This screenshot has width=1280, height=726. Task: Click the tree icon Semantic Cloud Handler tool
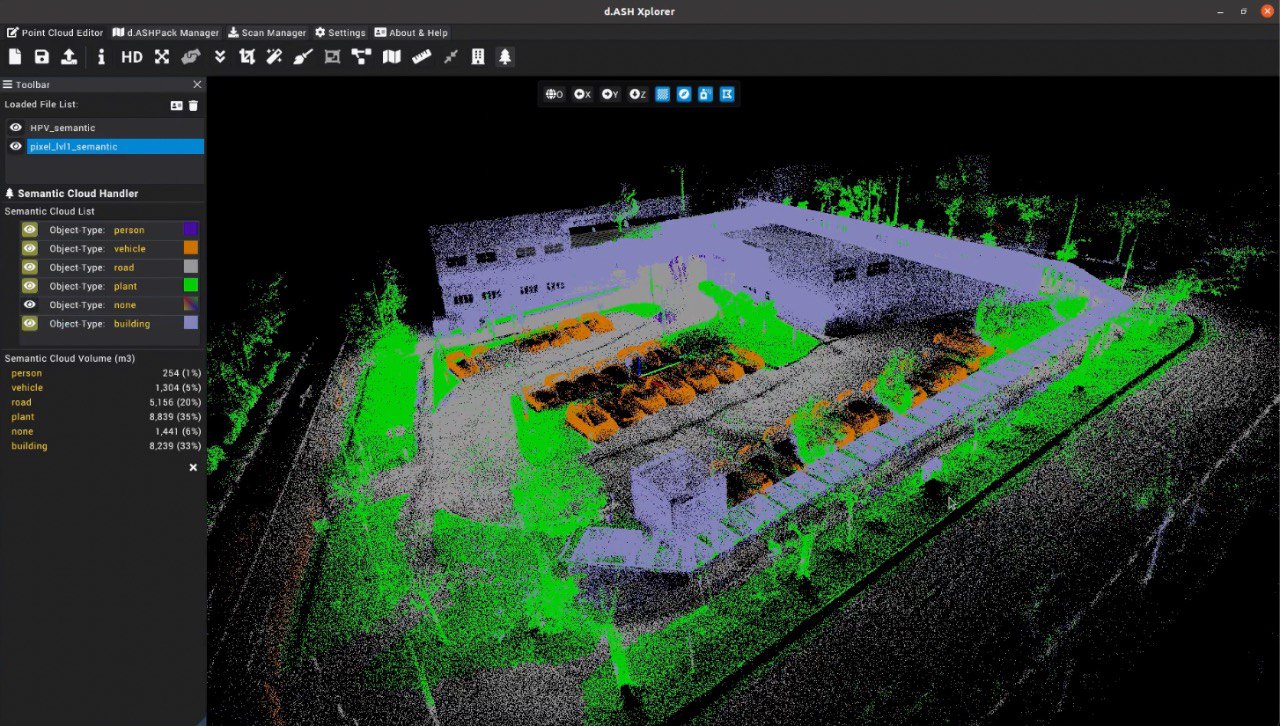[505, 57]
